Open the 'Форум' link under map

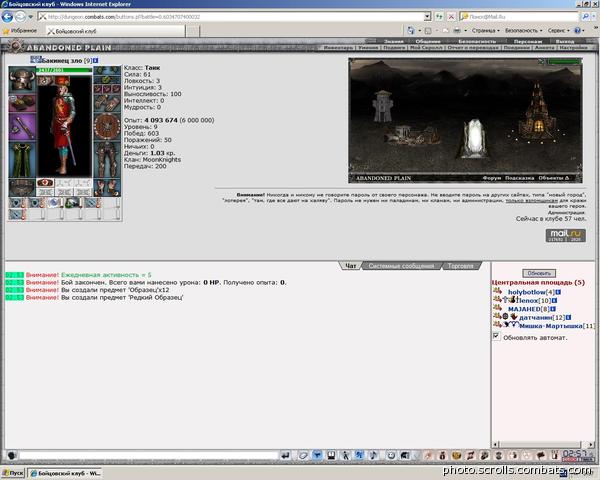pyautogui.click(x=491, y=178)
